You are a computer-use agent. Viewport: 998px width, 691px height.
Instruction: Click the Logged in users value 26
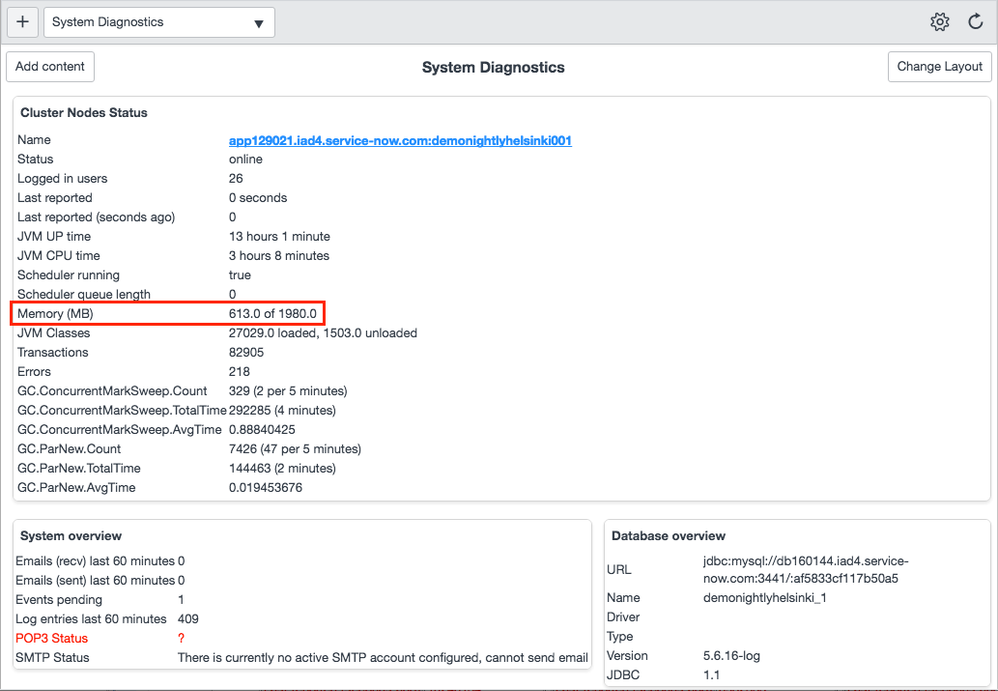(236, 179)
